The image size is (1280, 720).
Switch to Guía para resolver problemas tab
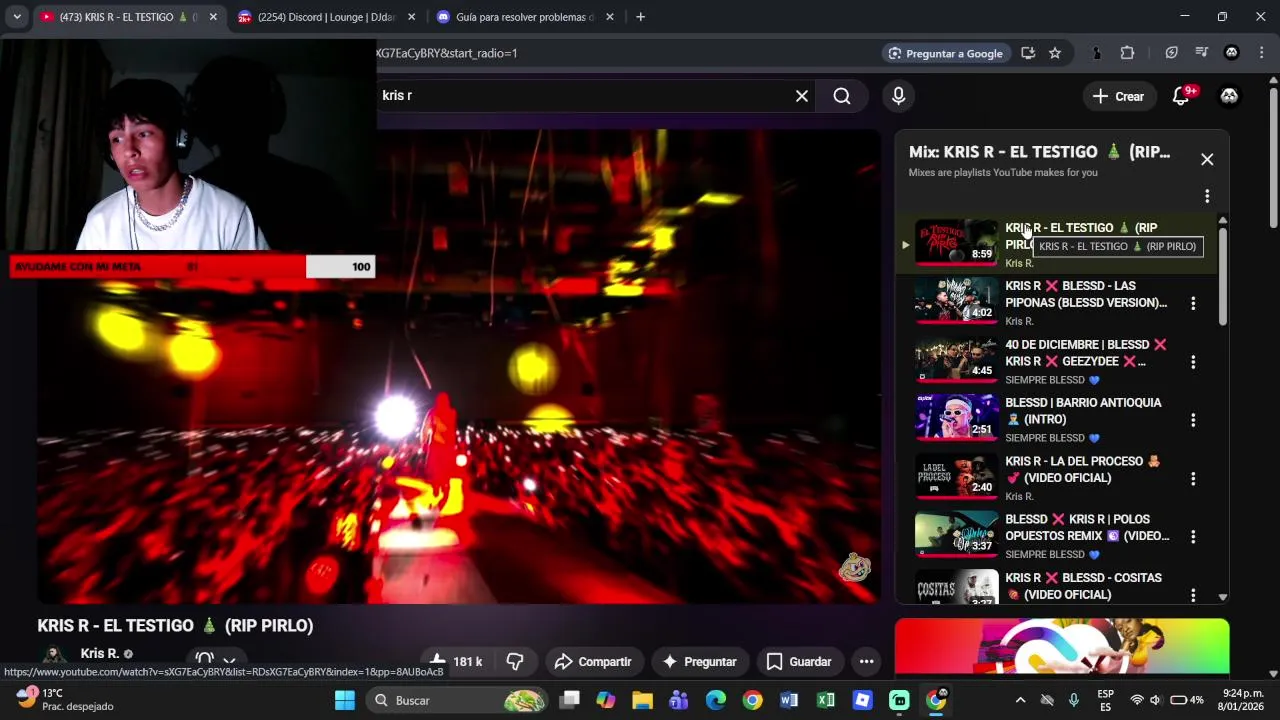[x=524, y=17]
